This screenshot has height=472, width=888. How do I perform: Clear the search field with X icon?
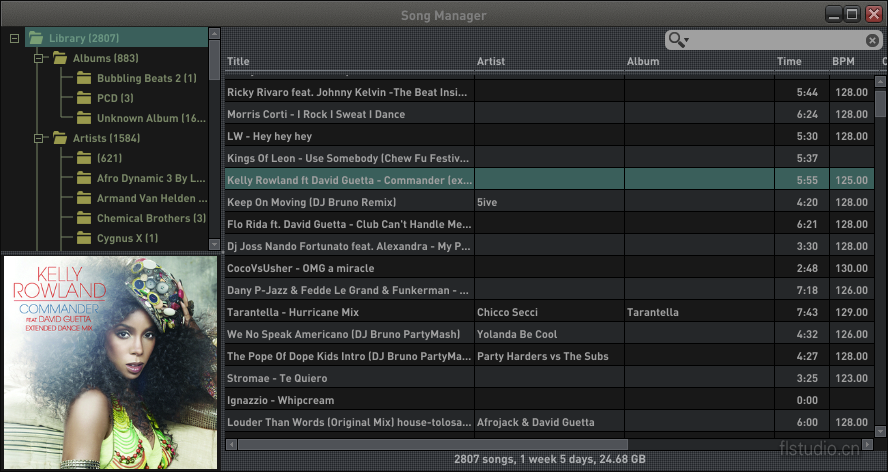pos(872,40)
